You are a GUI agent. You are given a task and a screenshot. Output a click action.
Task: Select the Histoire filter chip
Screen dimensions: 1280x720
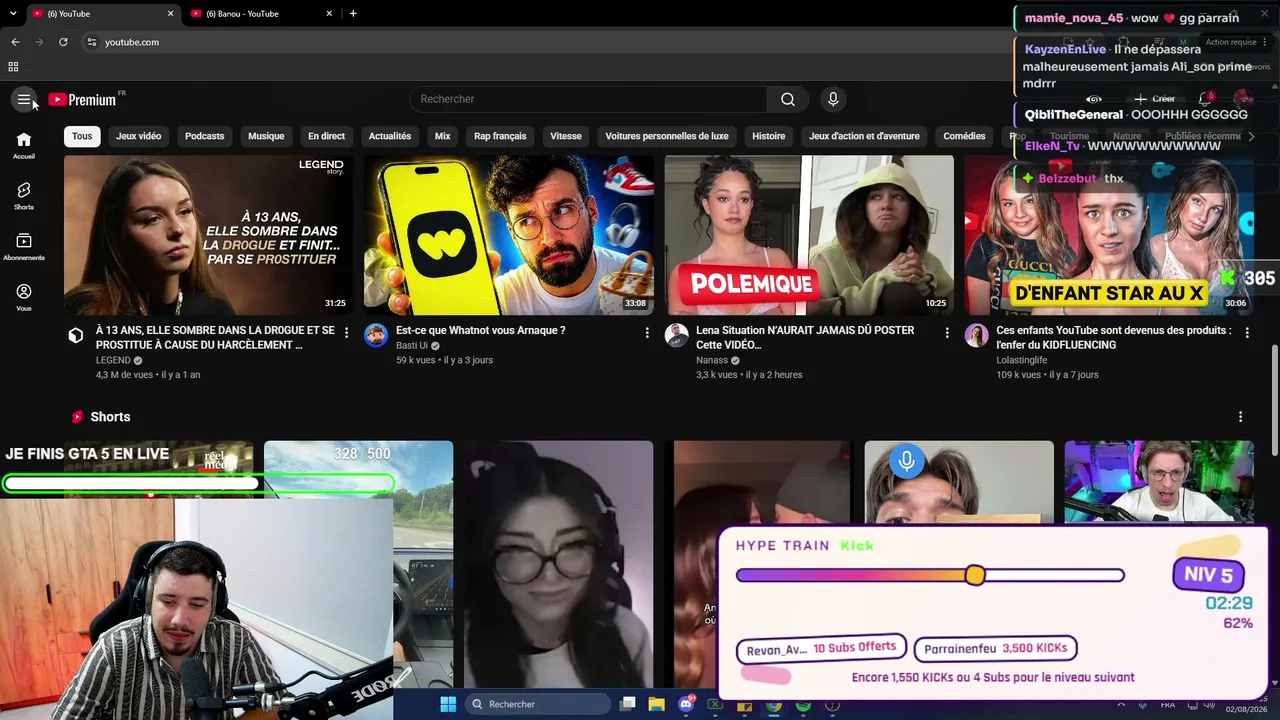click(769, 136)
